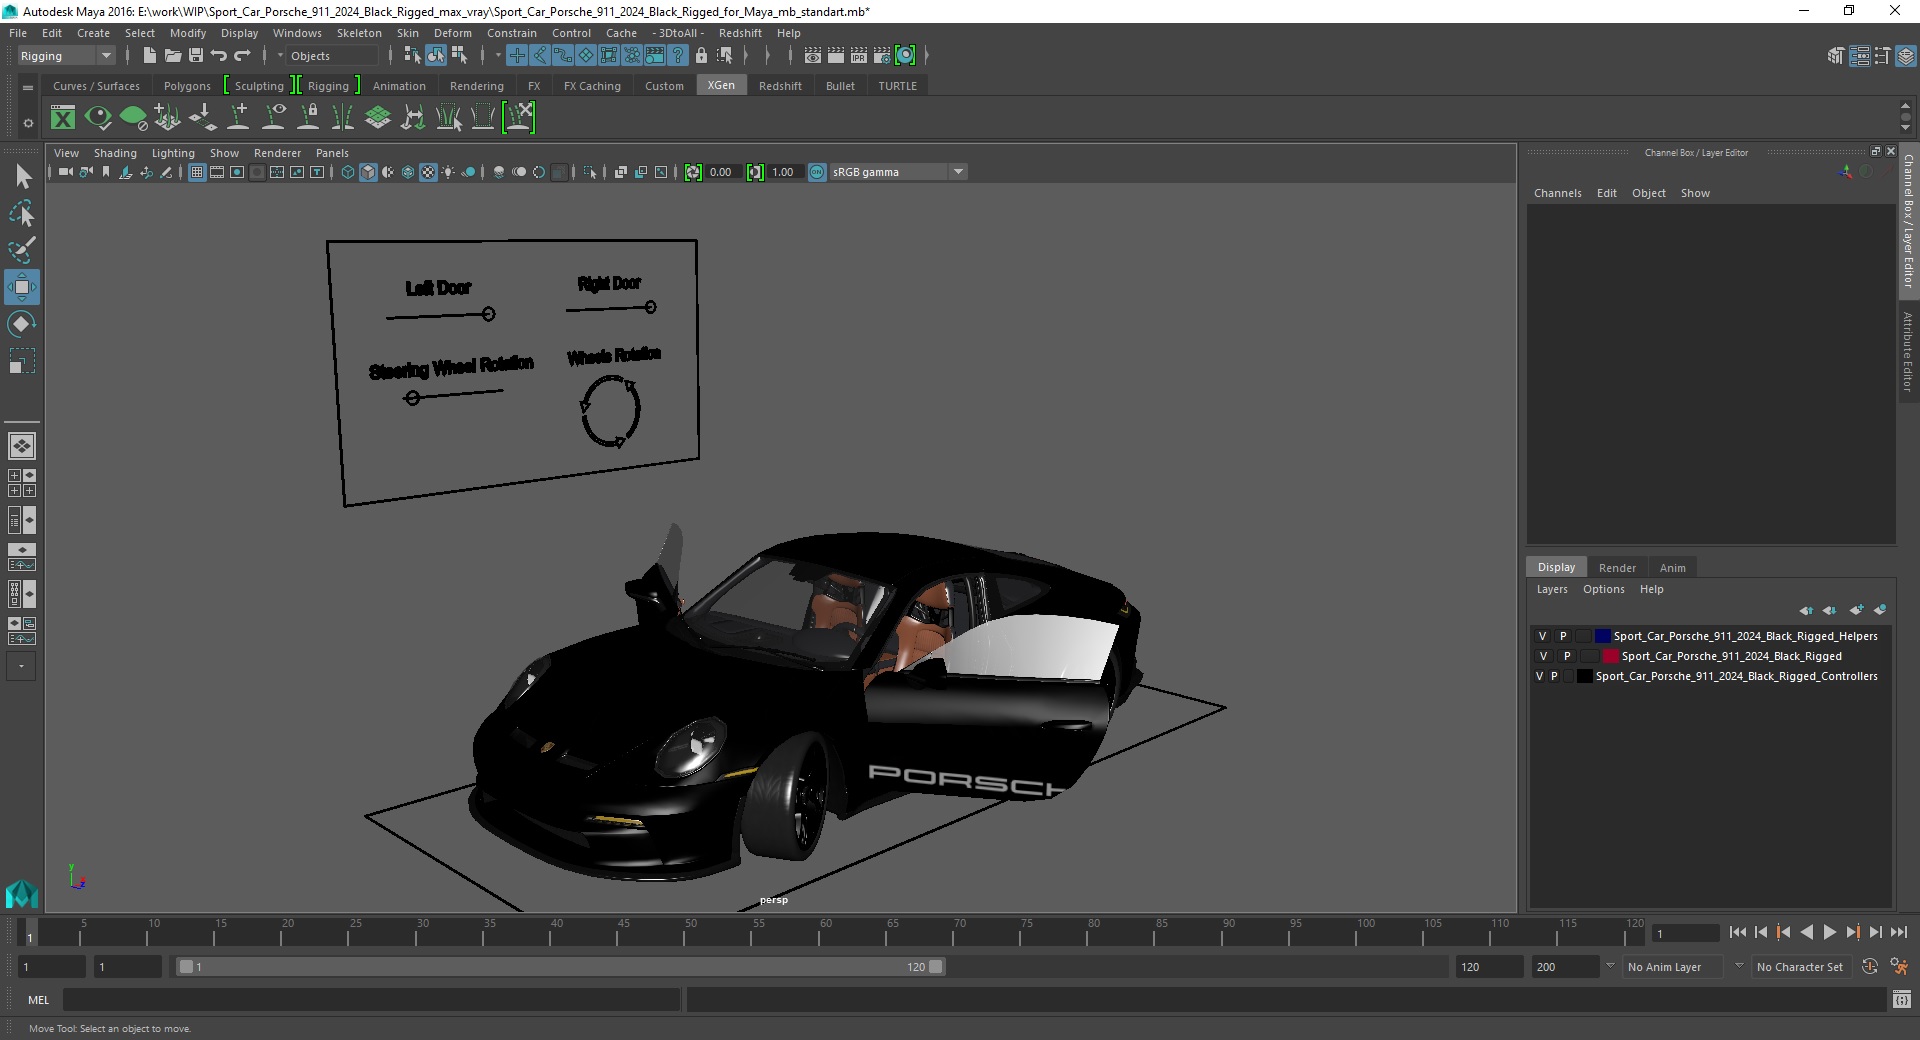Toggle visibility V of Rigged_Helpers layer
The width and height of the screenshot is (1920, 1040).
pos(1542,636)
